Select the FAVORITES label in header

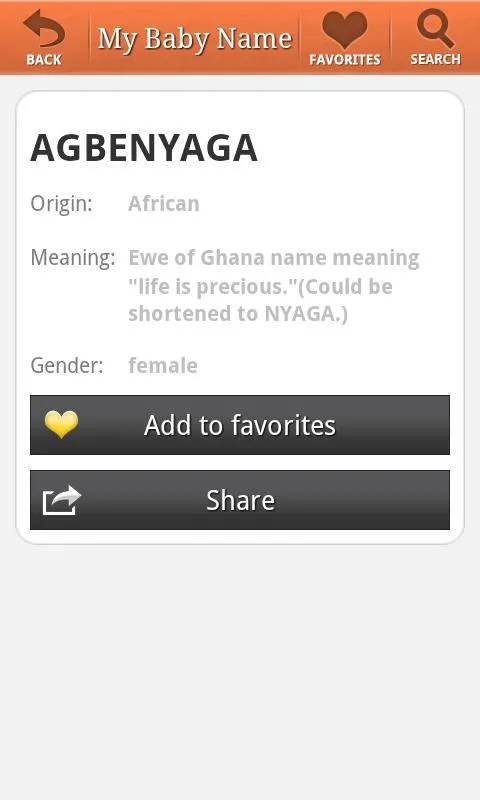345,60
